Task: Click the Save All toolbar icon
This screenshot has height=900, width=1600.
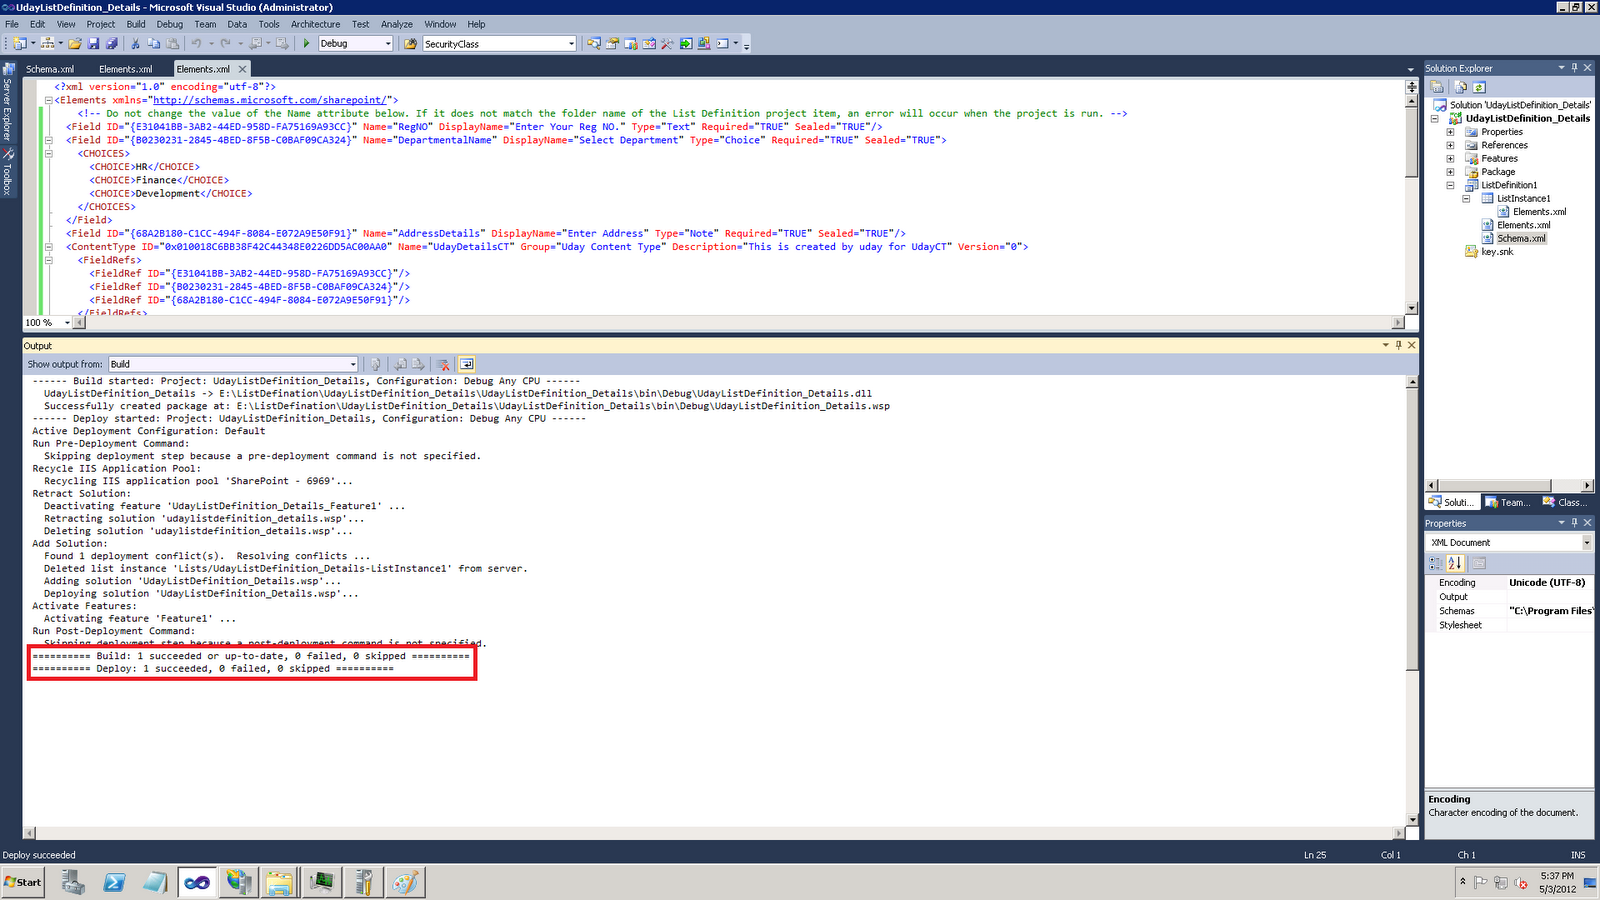Action: [x=111, y=44]
